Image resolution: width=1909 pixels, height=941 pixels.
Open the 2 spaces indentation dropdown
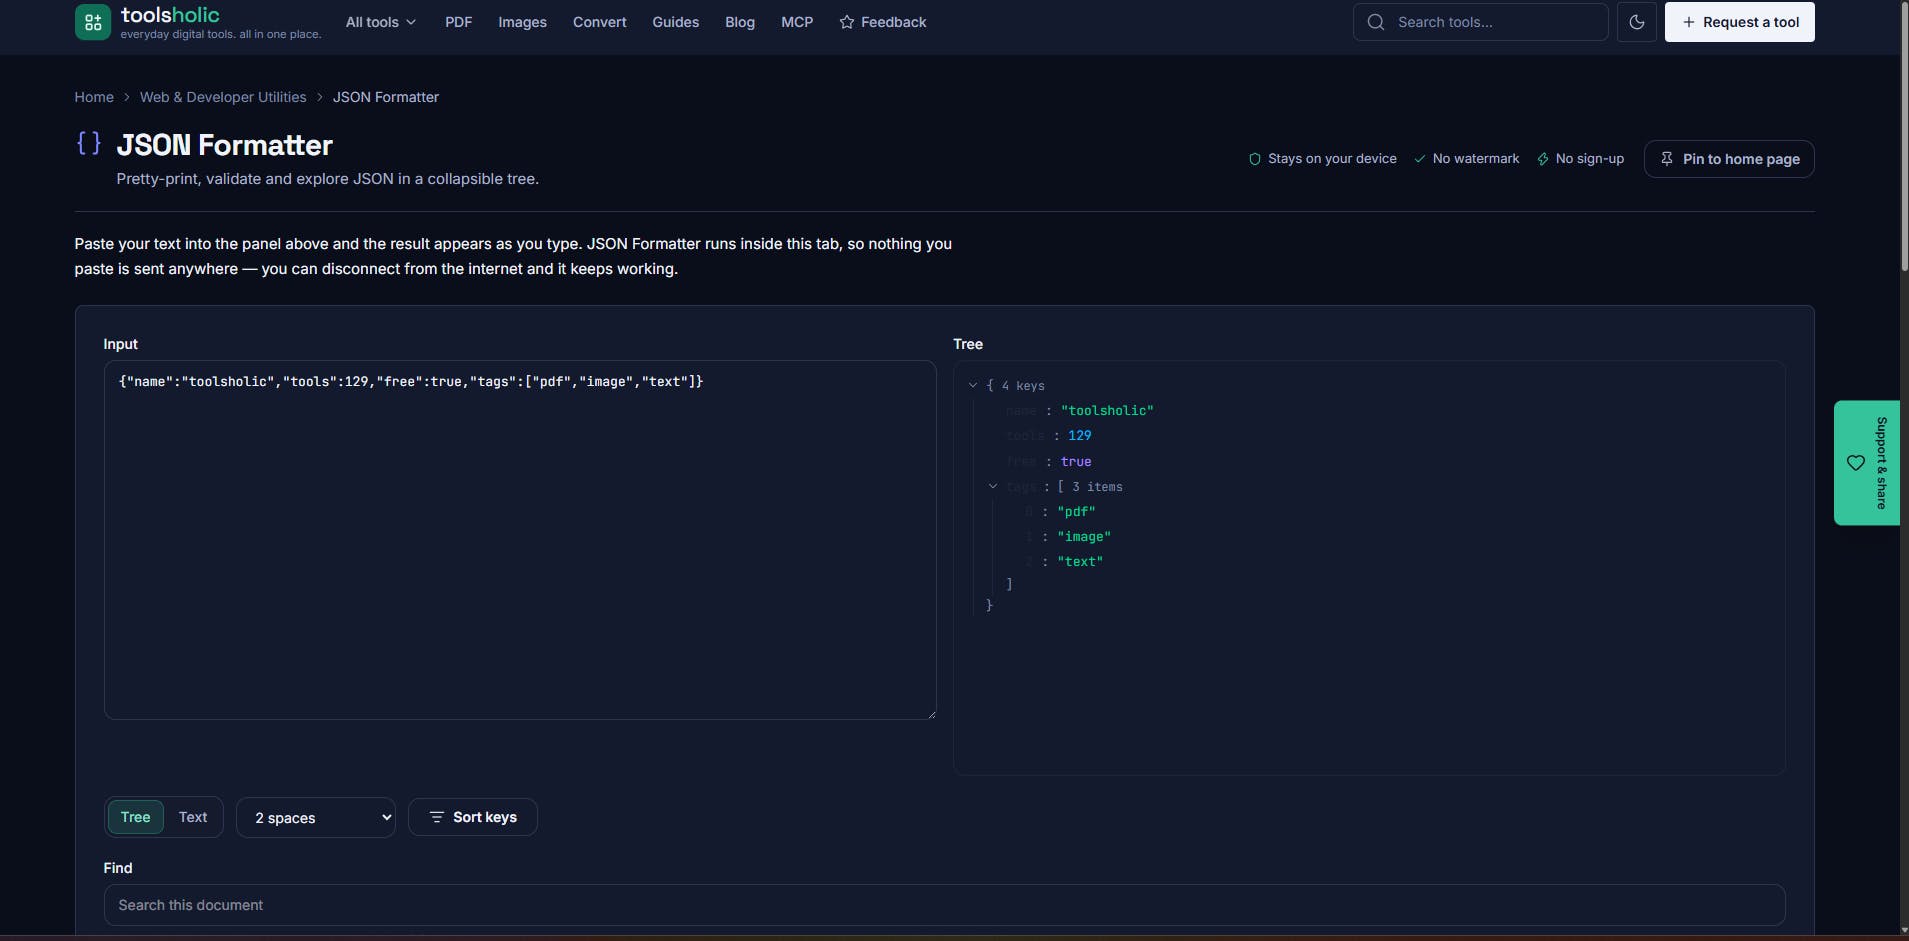[316, 818]
